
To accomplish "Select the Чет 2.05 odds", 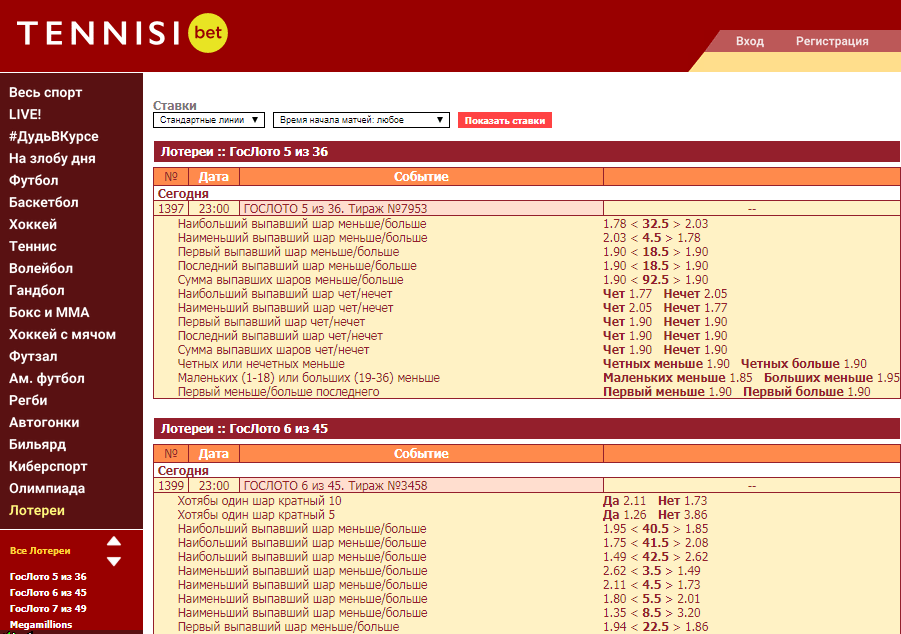I will [x=627, y=308].
